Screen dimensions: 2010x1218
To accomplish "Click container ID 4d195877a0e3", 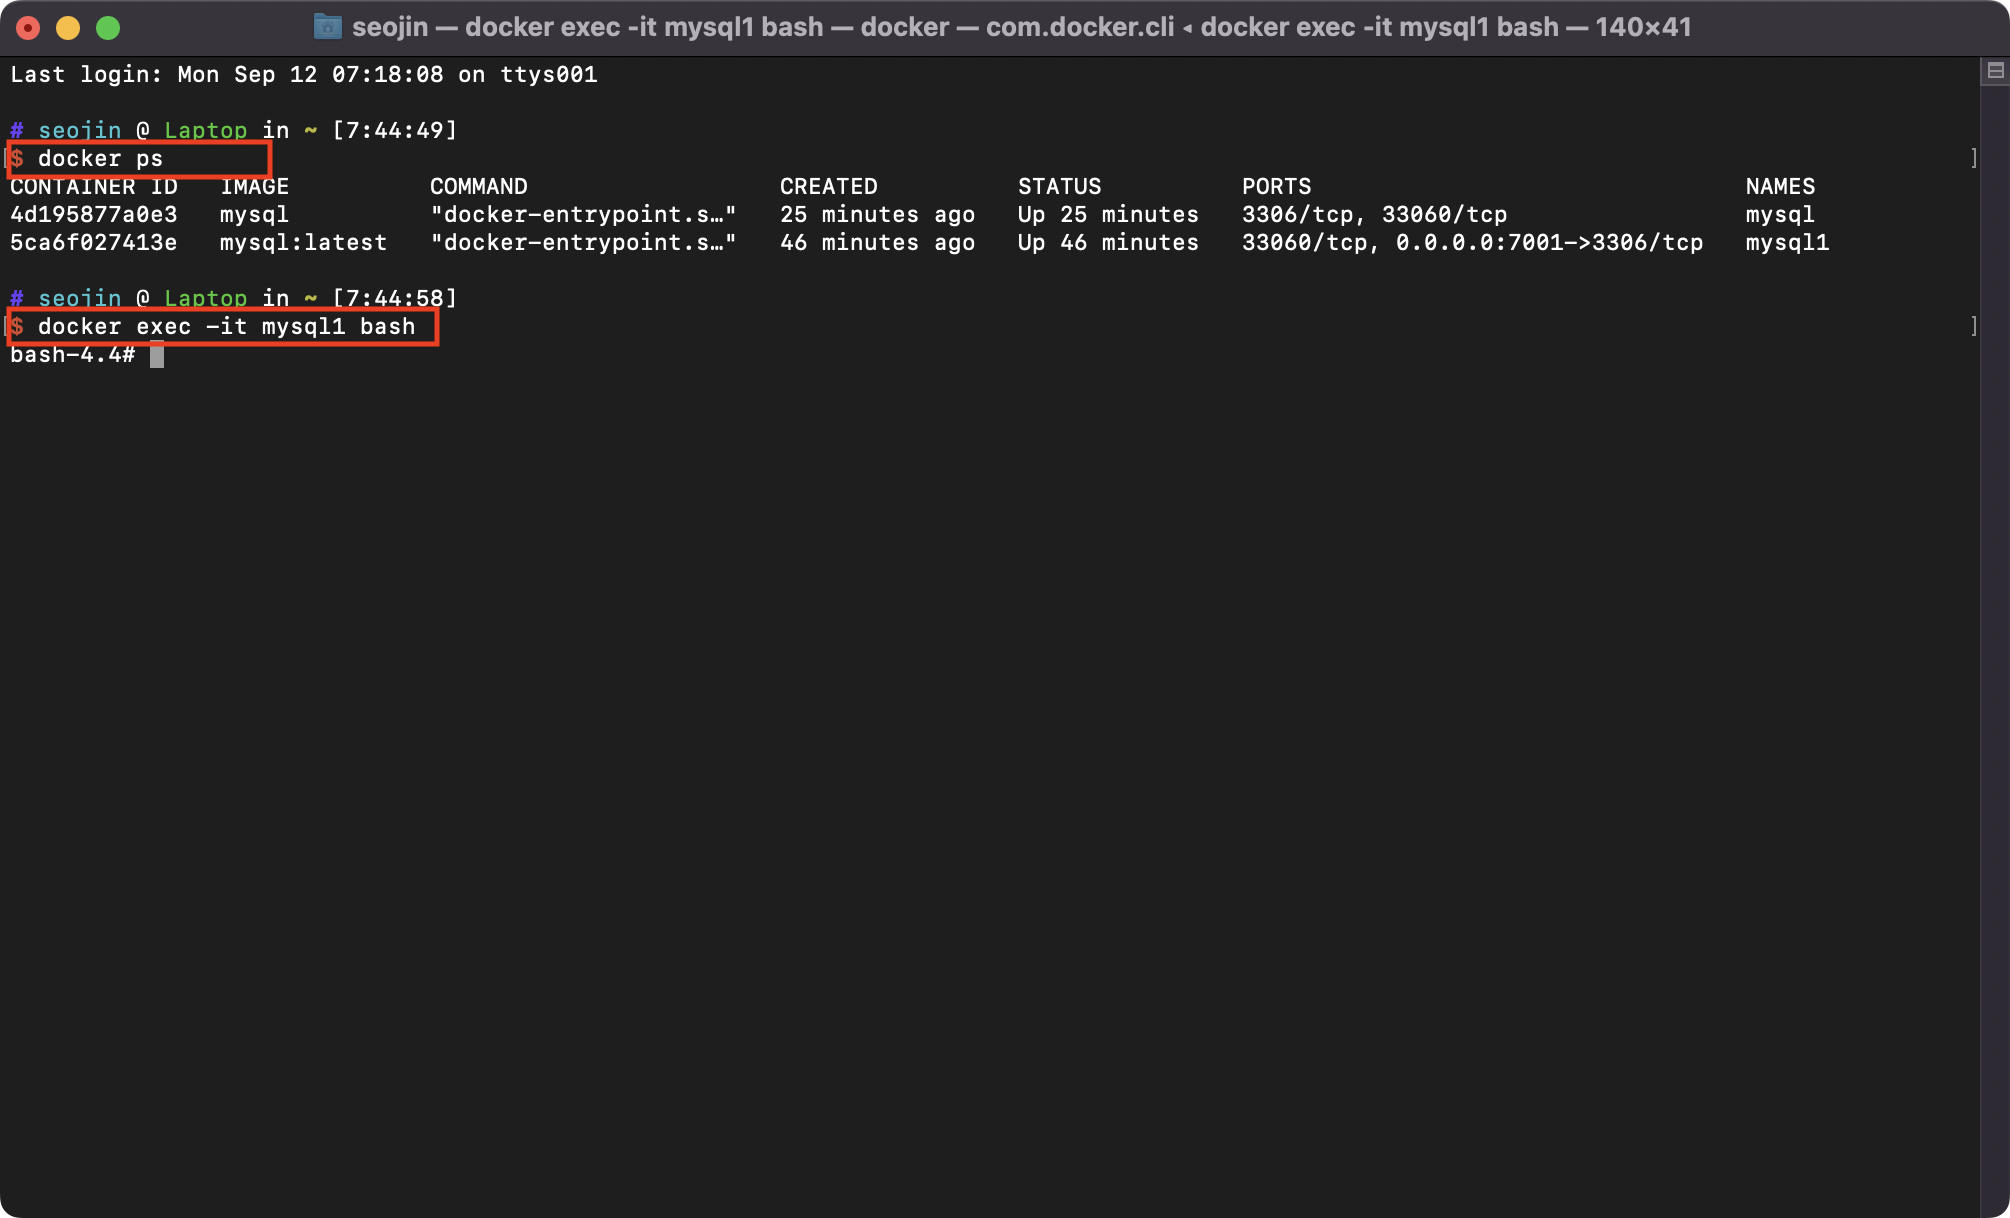I will 94,215.
